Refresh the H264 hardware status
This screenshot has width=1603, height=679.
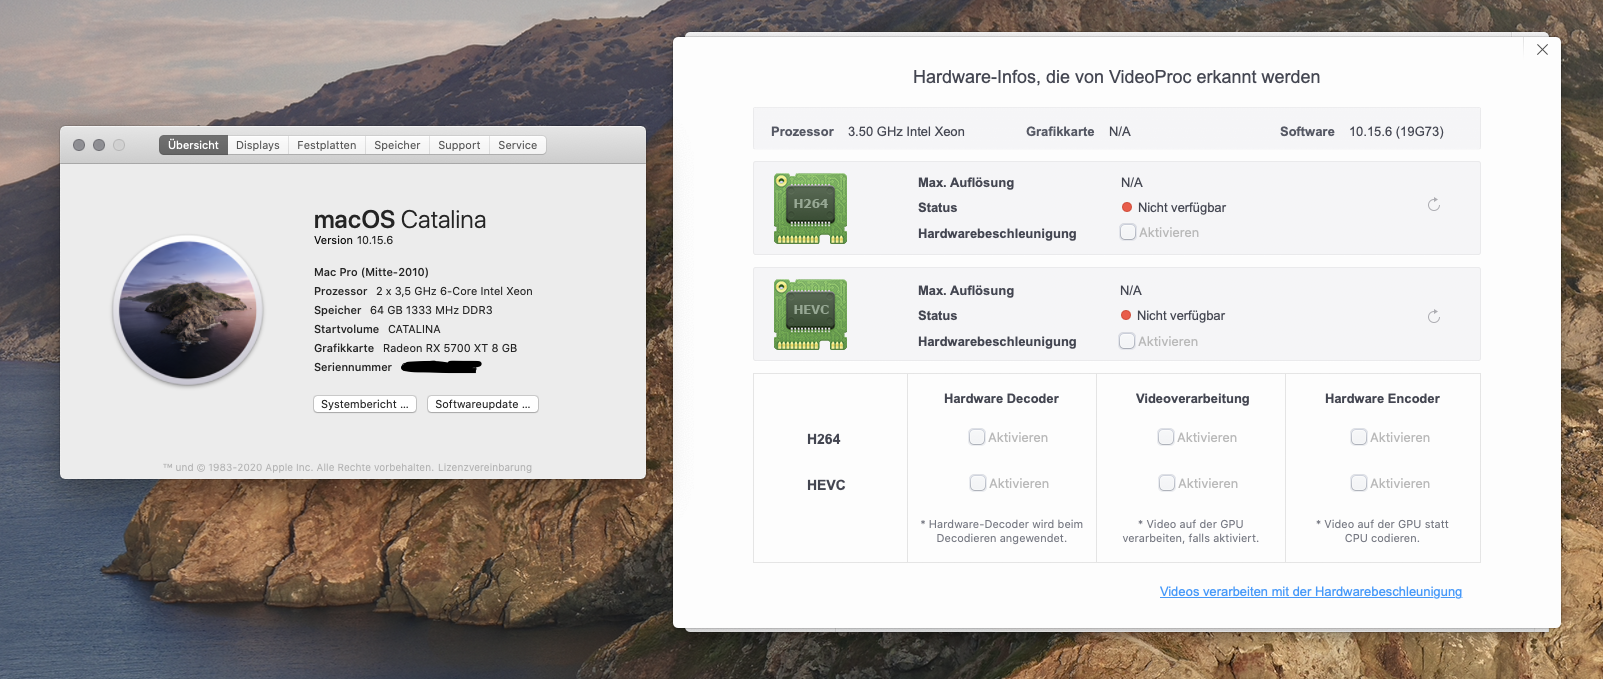point(1433,205)
